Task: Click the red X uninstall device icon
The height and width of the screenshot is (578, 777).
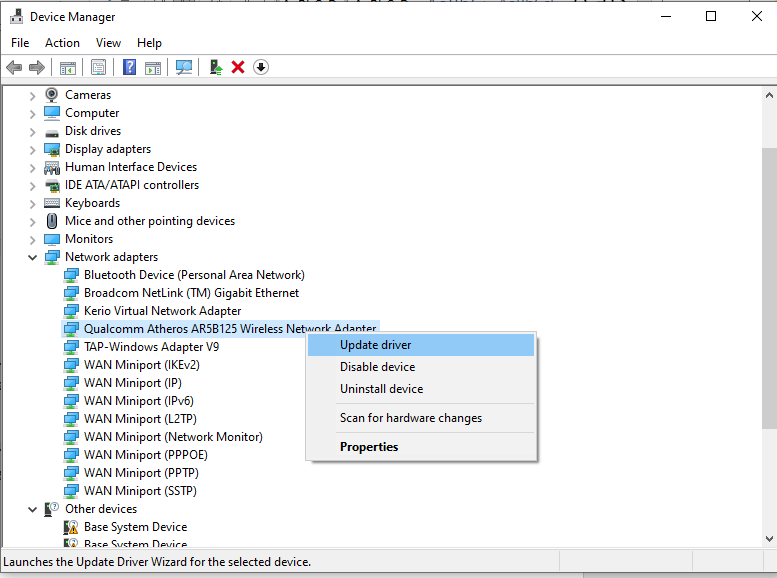Action: pyautogui.click(x=238, y=67)
